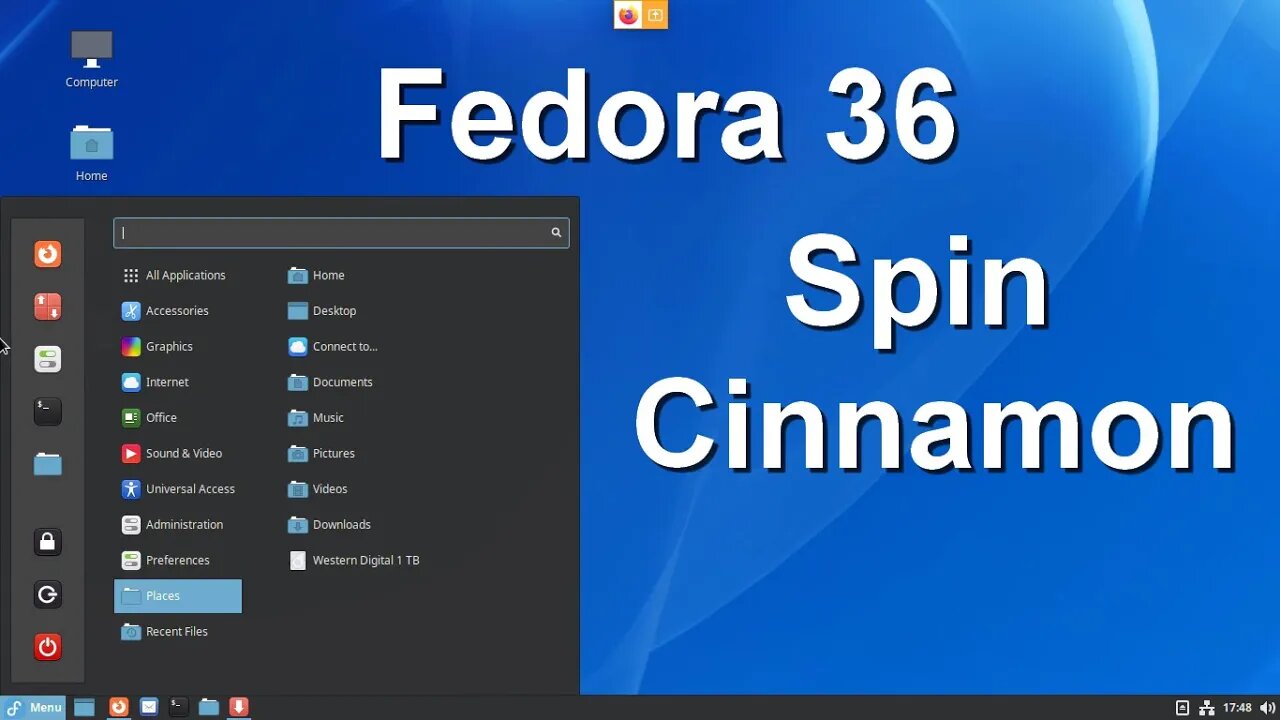Select the highlighted Places category
Viewport: 1280px width, 720px height.
pos(177,596)
